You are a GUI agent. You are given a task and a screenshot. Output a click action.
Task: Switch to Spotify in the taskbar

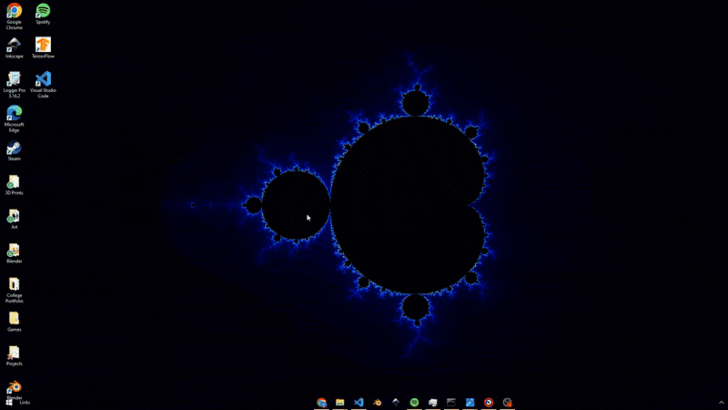point(414,402)
